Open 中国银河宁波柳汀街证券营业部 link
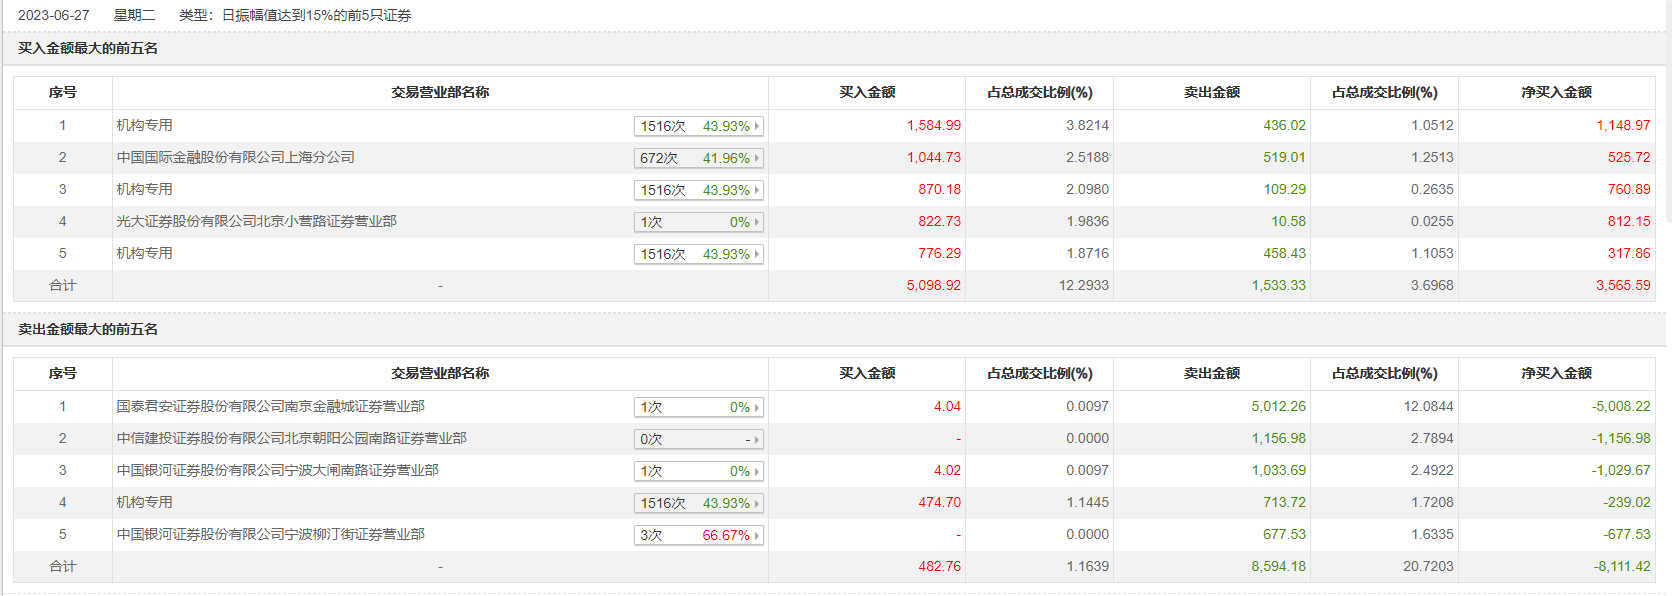1672x596 pixels. pos(270,534)
